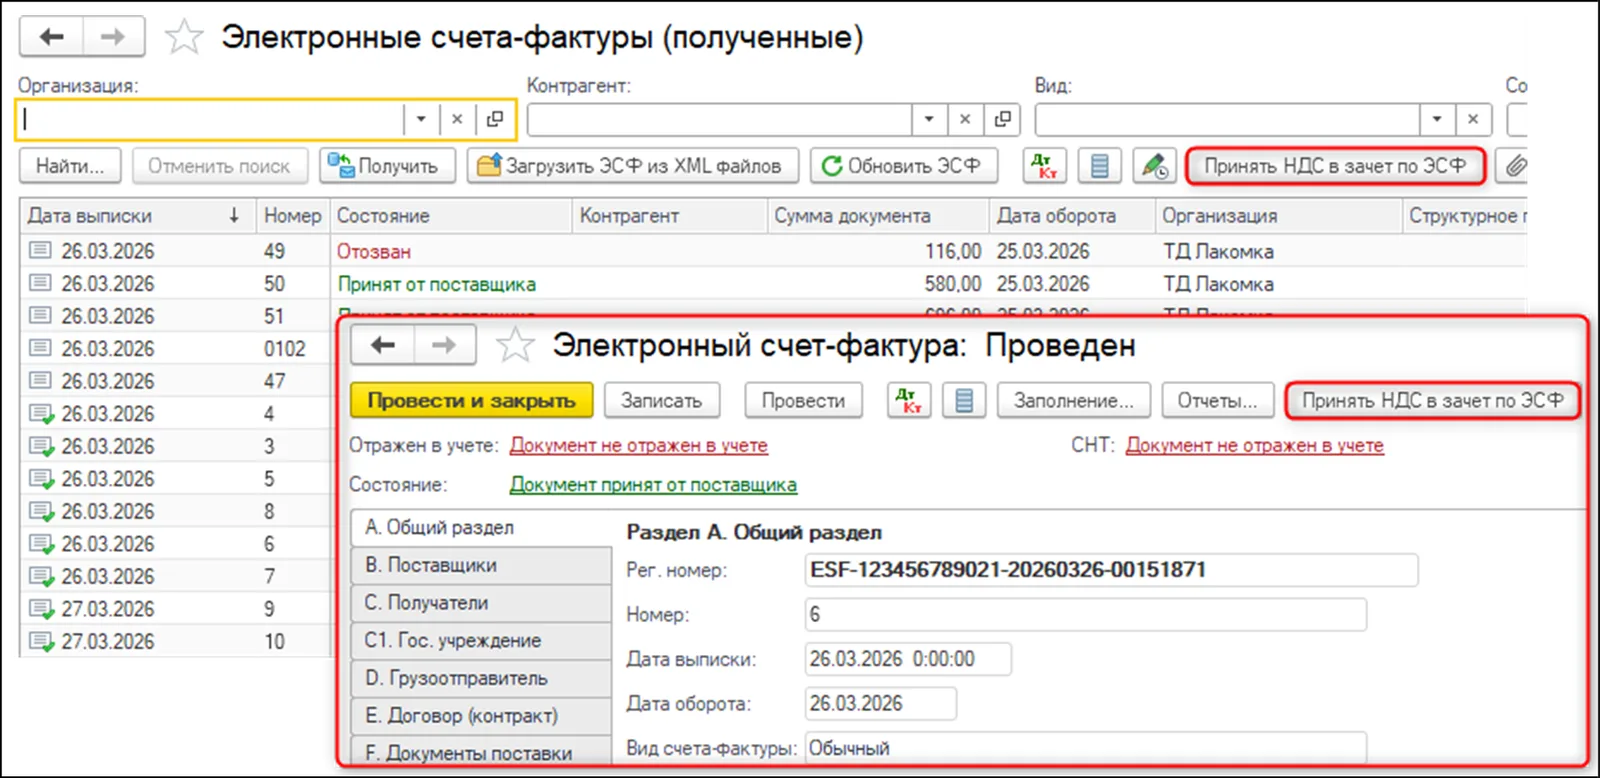Open the Документ принят от поставщика link
Screen dimensions: 1600x778
[653, 485]
